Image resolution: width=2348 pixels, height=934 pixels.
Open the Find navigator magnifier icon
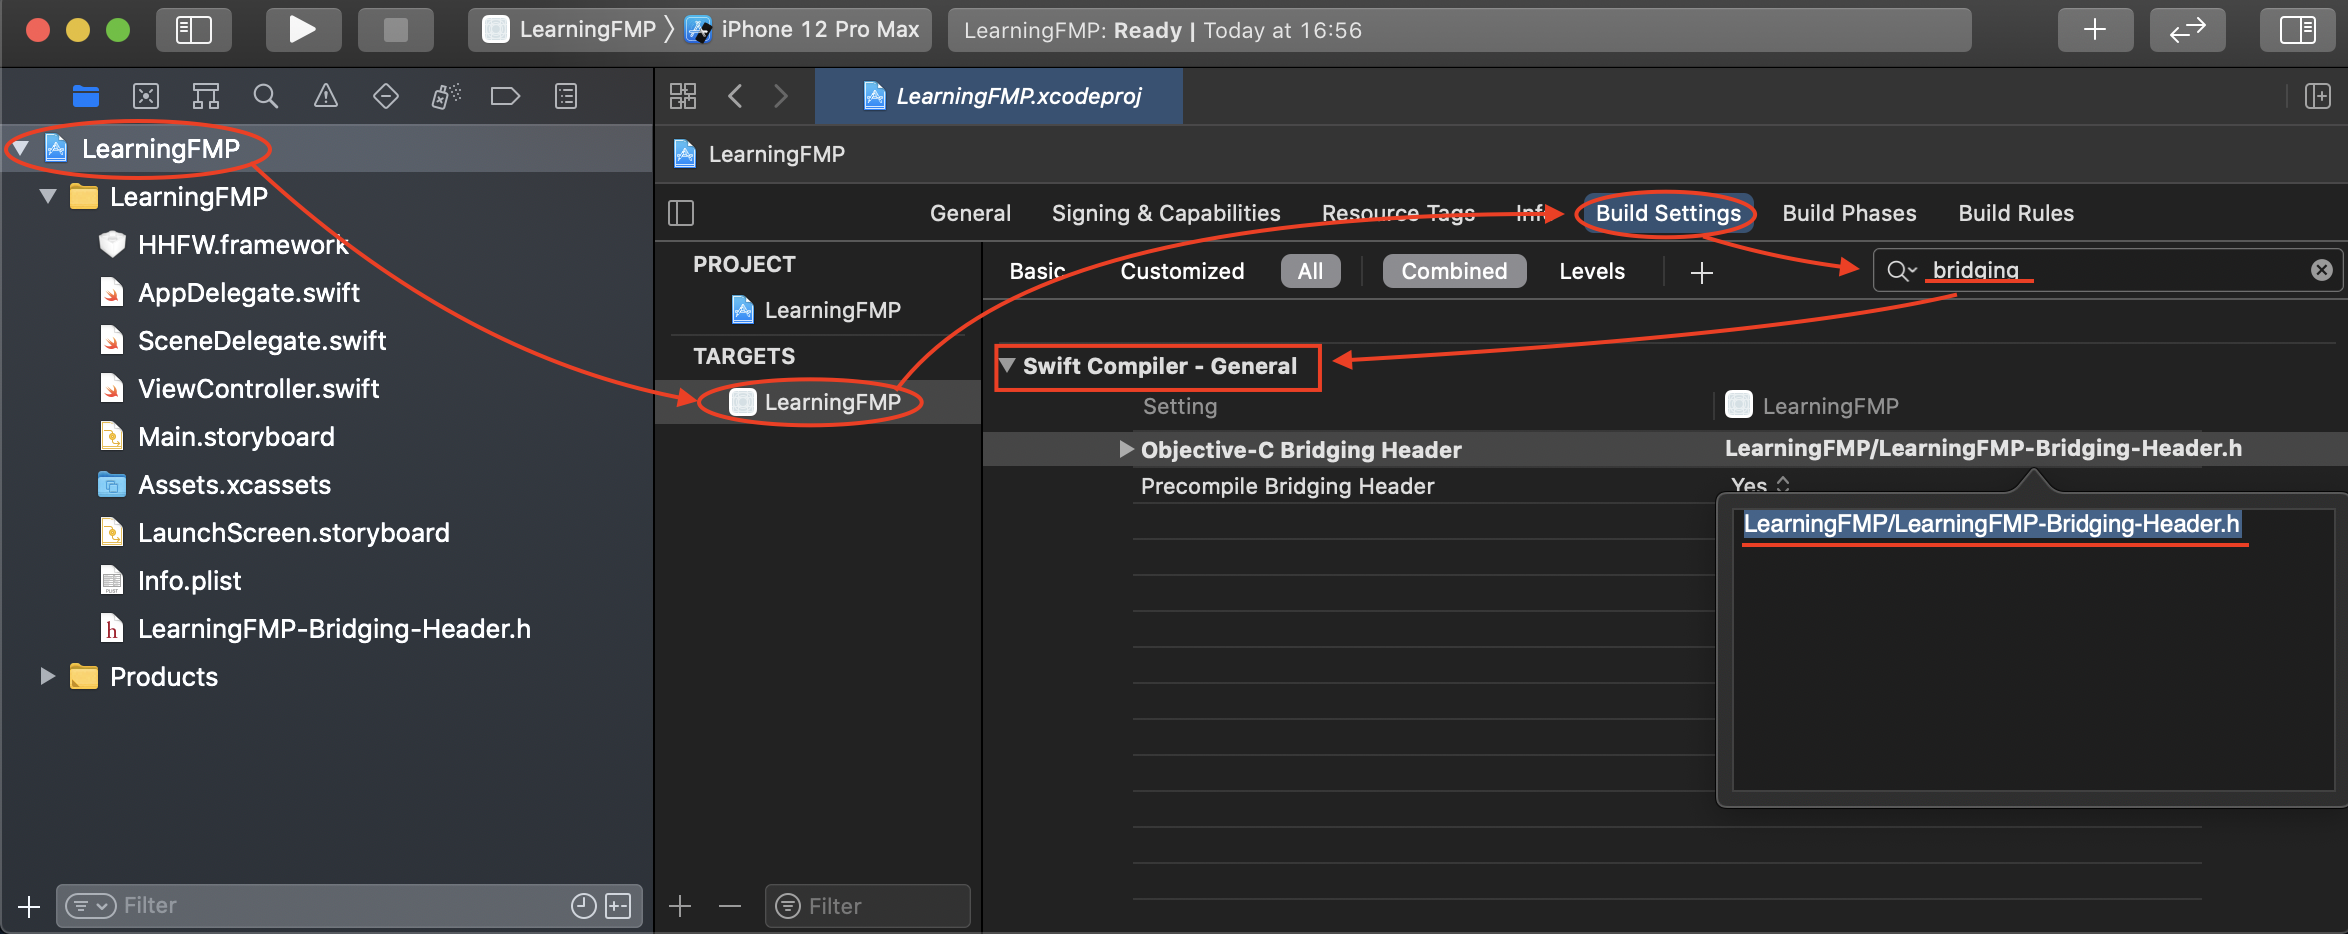266,96
